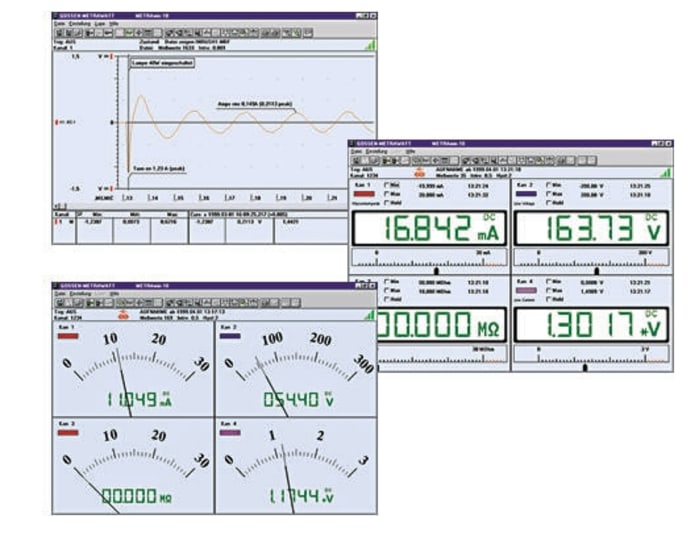
Task: Click the blue Kan 2 color swatch in the digital readout window
Action: point(526,195)
